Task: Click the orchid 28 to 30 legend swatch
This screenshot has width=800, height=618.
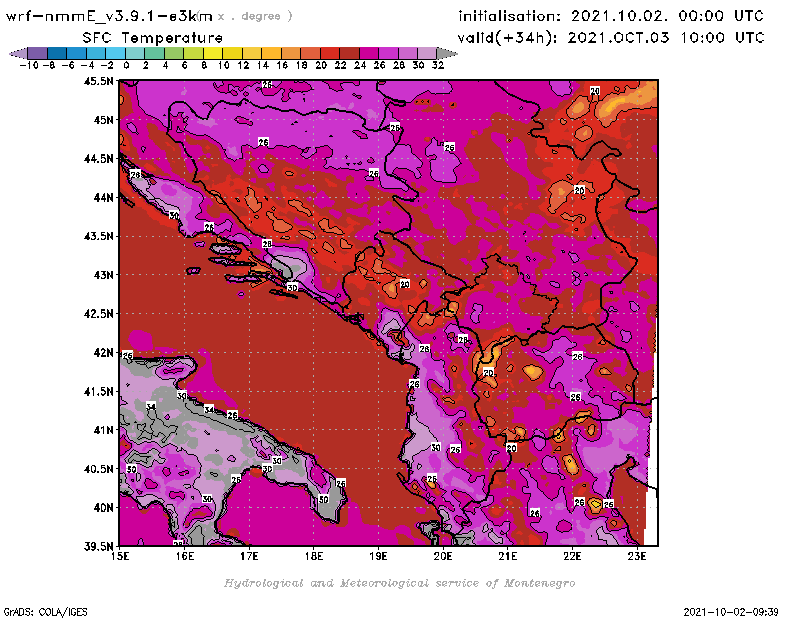Action: coord(408,53)
